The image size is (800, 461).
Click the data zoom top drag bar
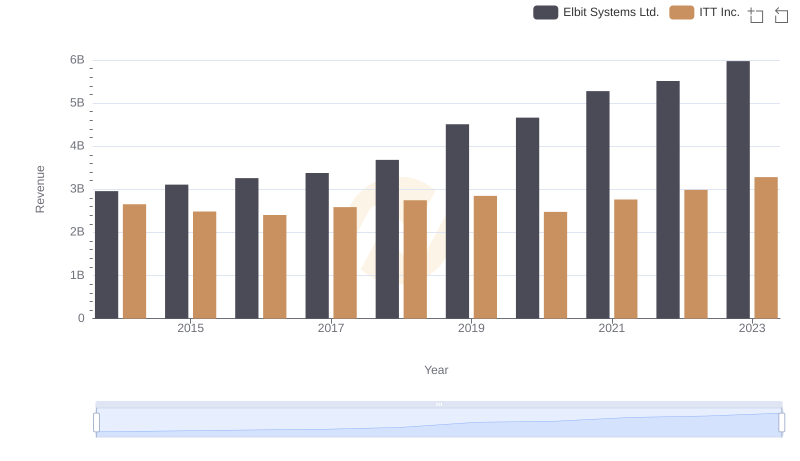tap(439, 404)
